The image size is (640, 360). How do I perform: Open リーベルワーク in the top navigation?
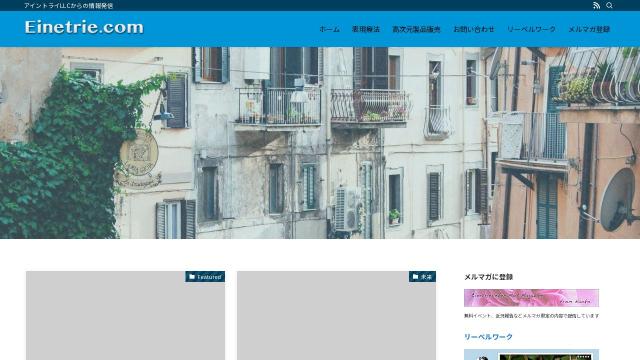531,29
